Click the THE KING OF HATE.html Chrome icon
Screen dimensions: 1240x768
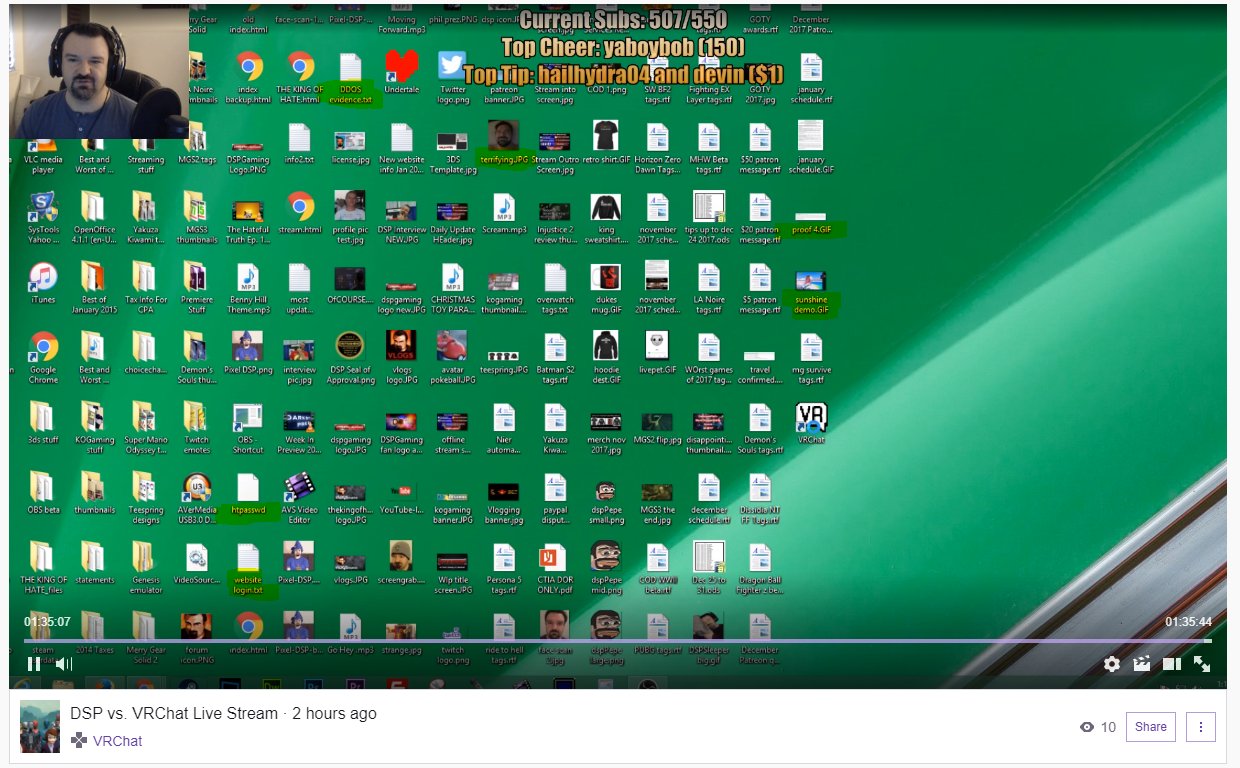coord(301,66)
